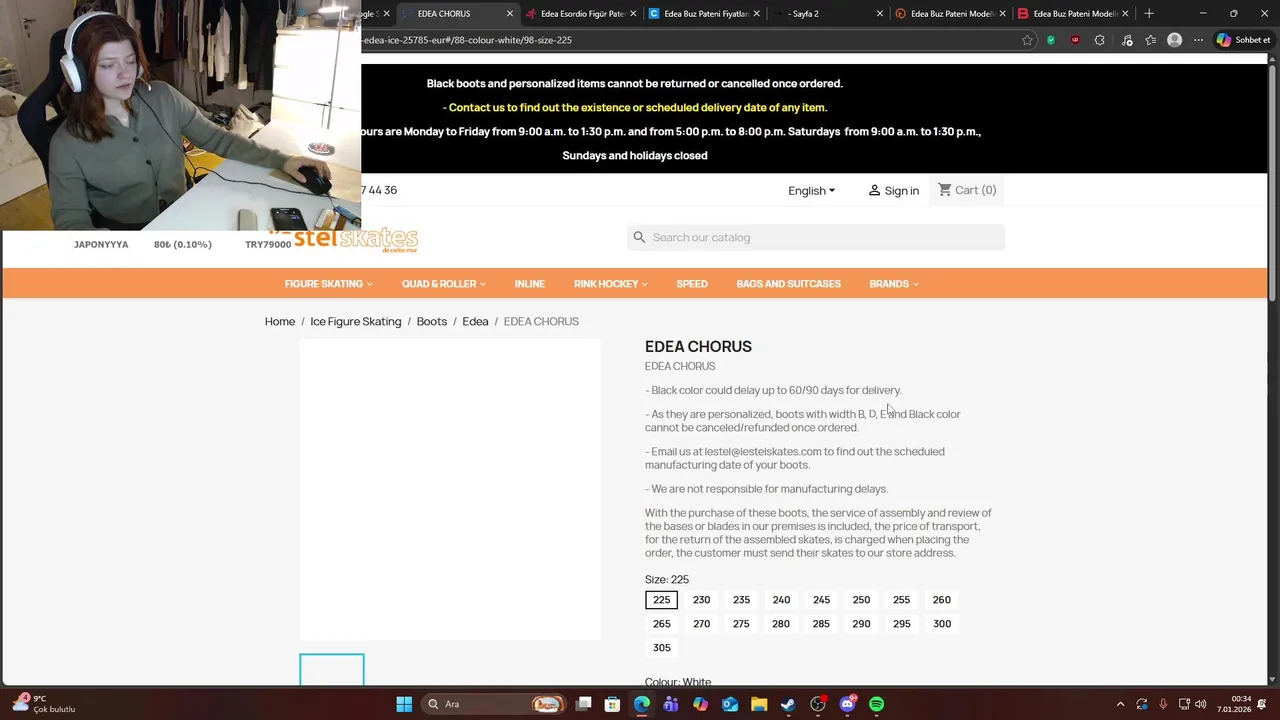Select size 260

[x=941, y=600]
